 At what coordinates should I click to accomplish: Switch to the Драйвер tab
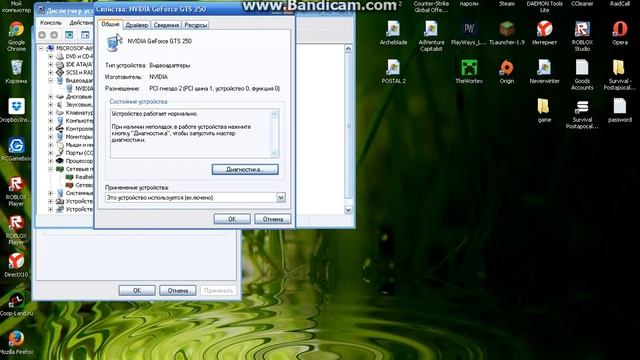coord(137,25)
